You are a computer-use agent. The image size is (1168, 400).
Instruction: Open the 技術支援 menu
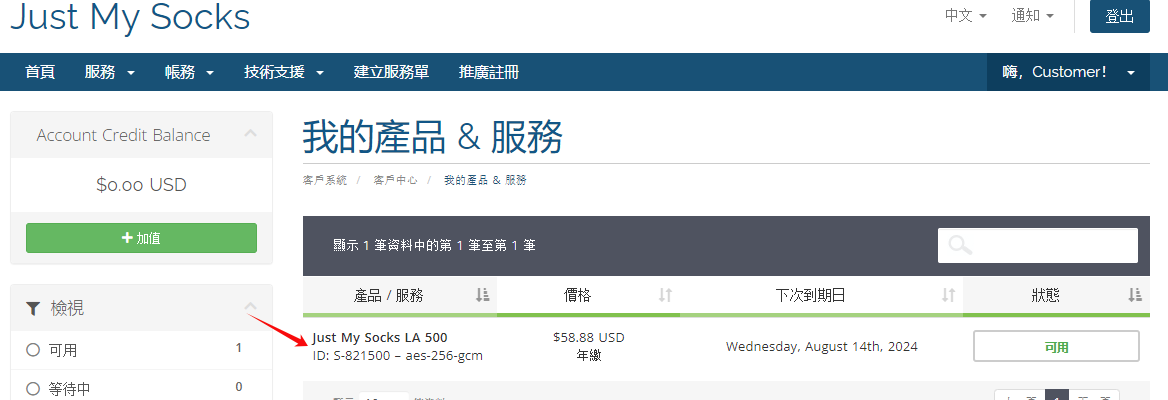tap(284, 72)
